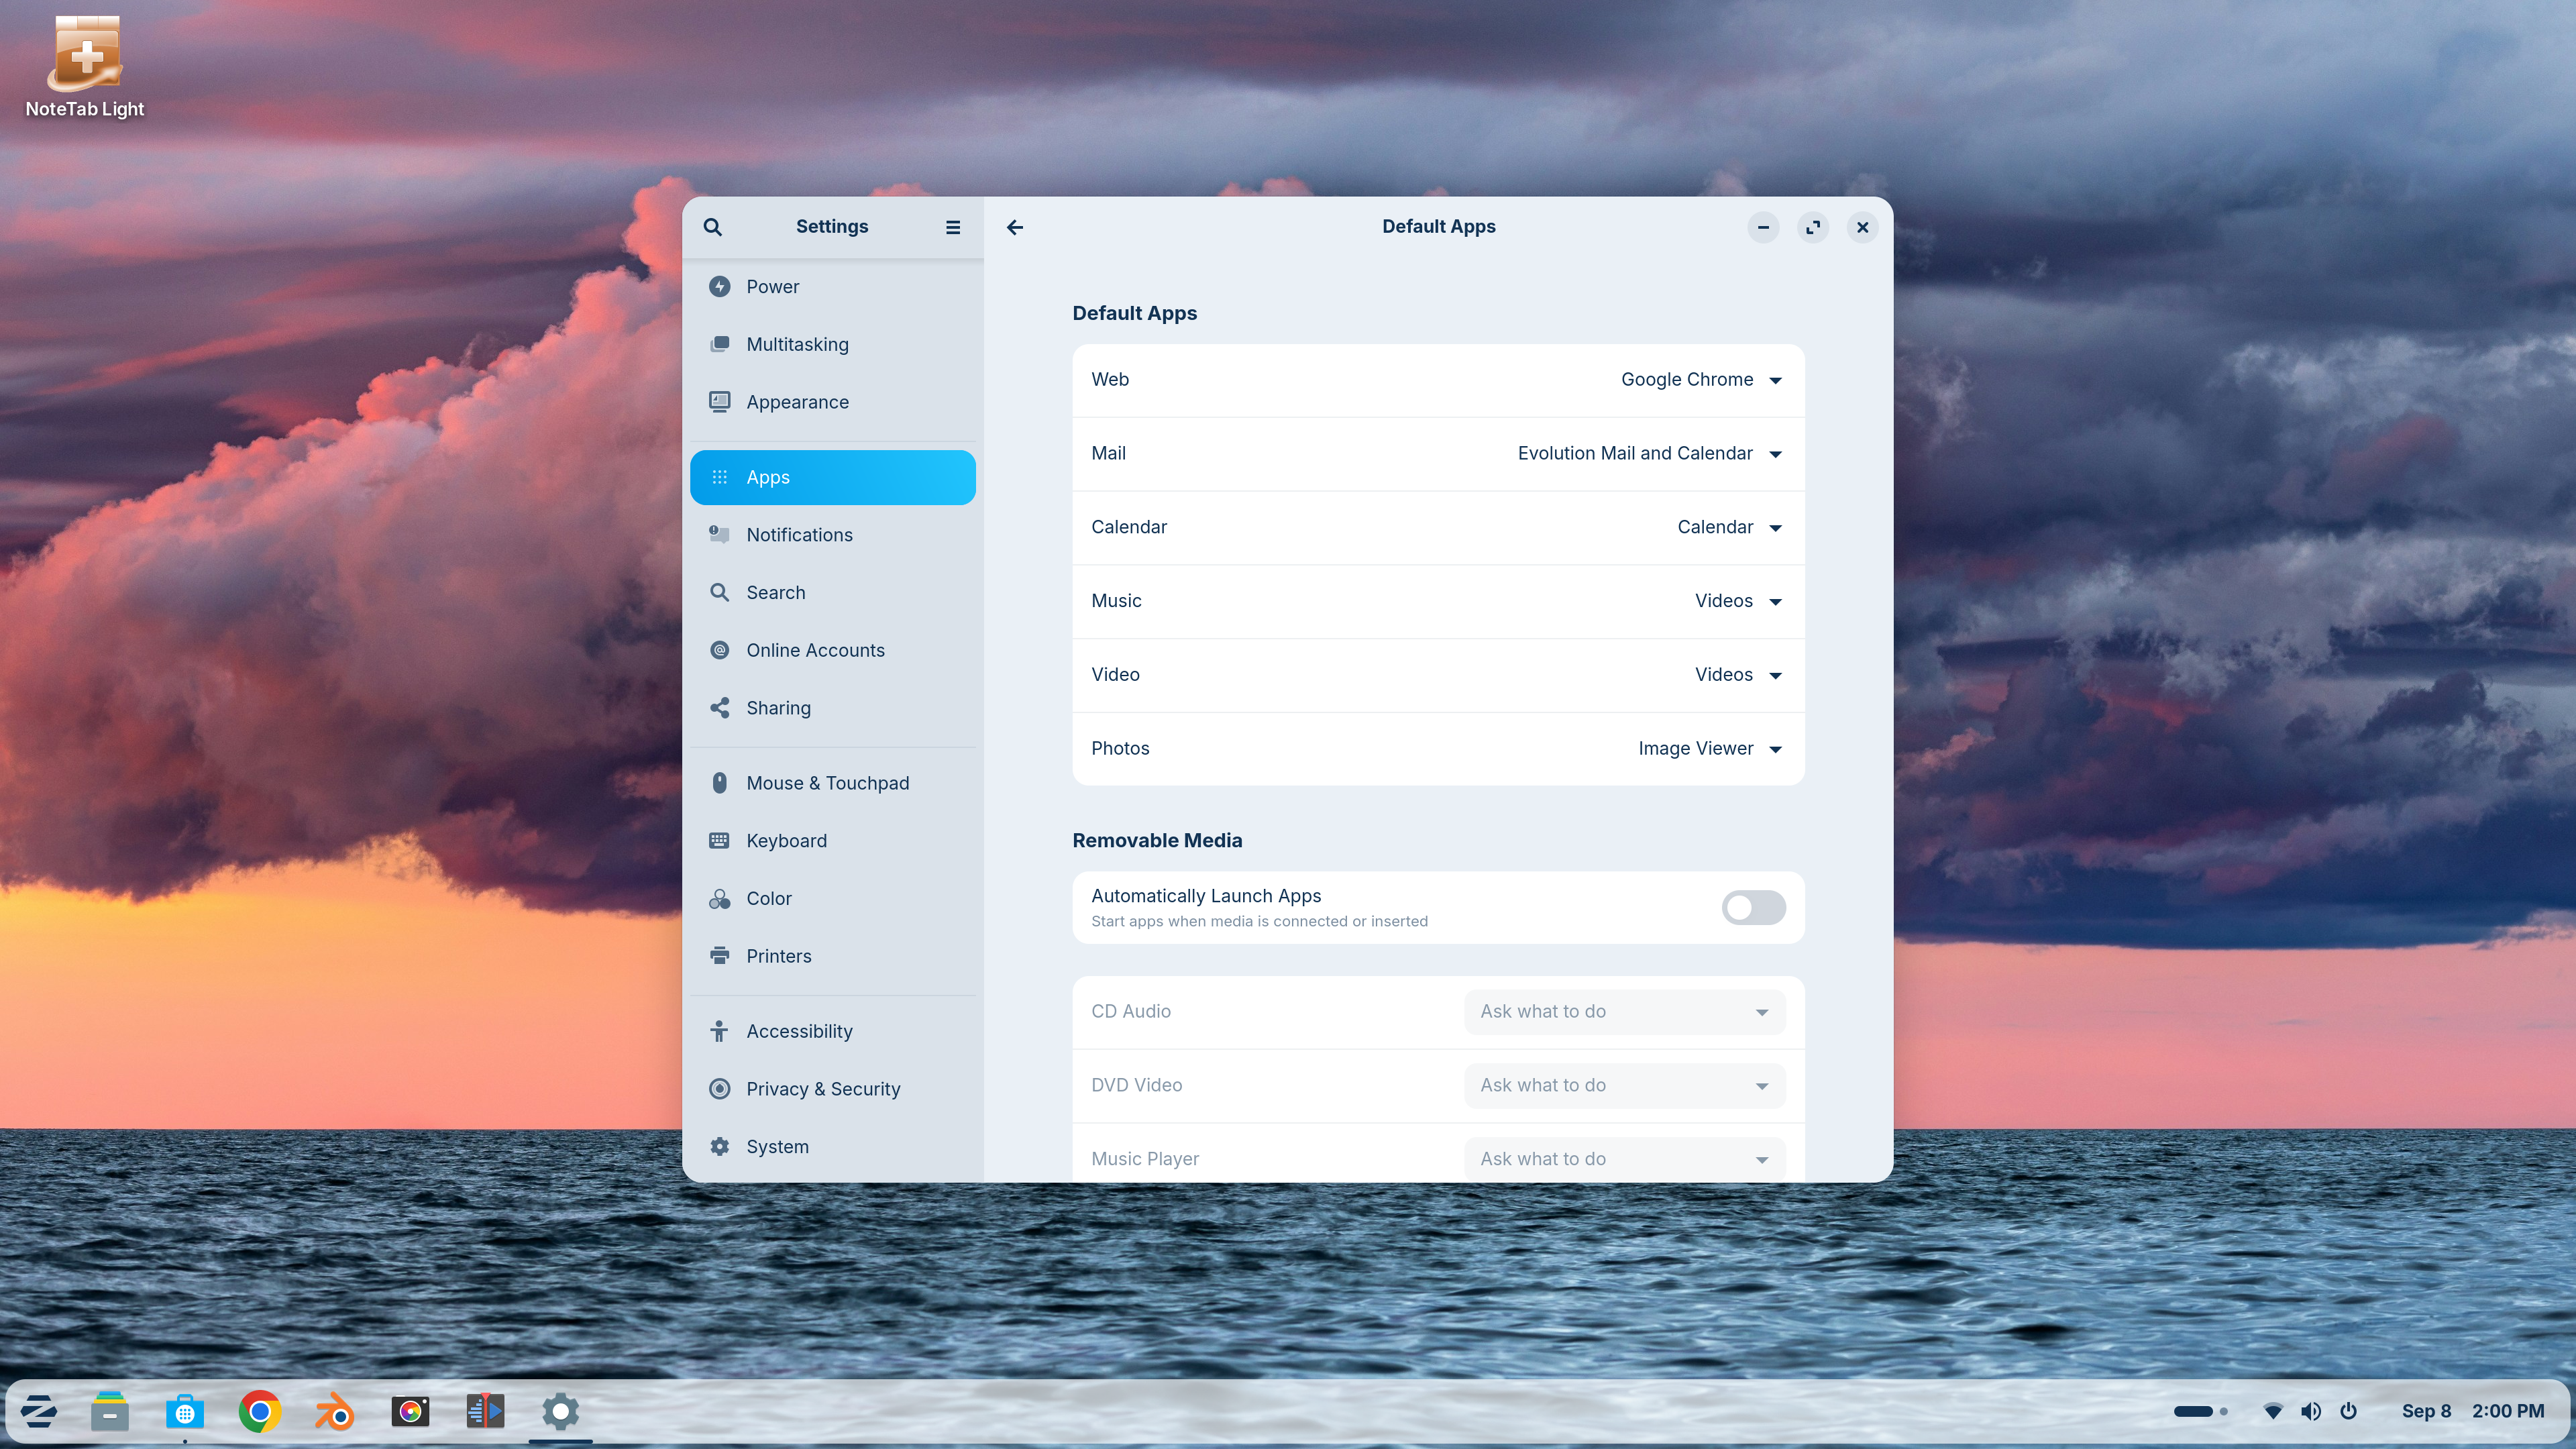Open Multitasking settings
The width and height of the screenshot is (2576, 1449).
pyautogui.click(x=832, y=344)
